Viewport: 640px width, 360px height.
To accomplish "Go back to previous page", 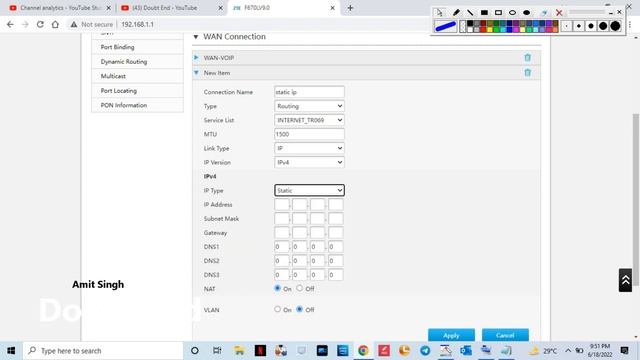I will click(x=10, y=24).
